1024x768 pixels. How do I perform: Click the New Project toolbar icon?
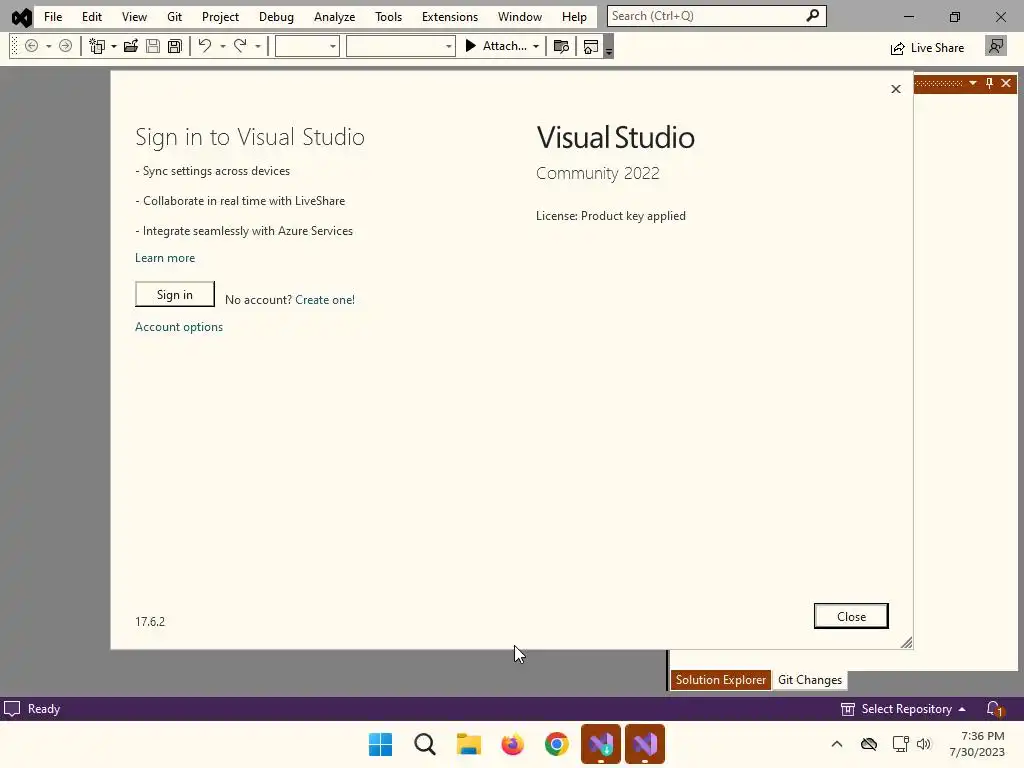97,46
